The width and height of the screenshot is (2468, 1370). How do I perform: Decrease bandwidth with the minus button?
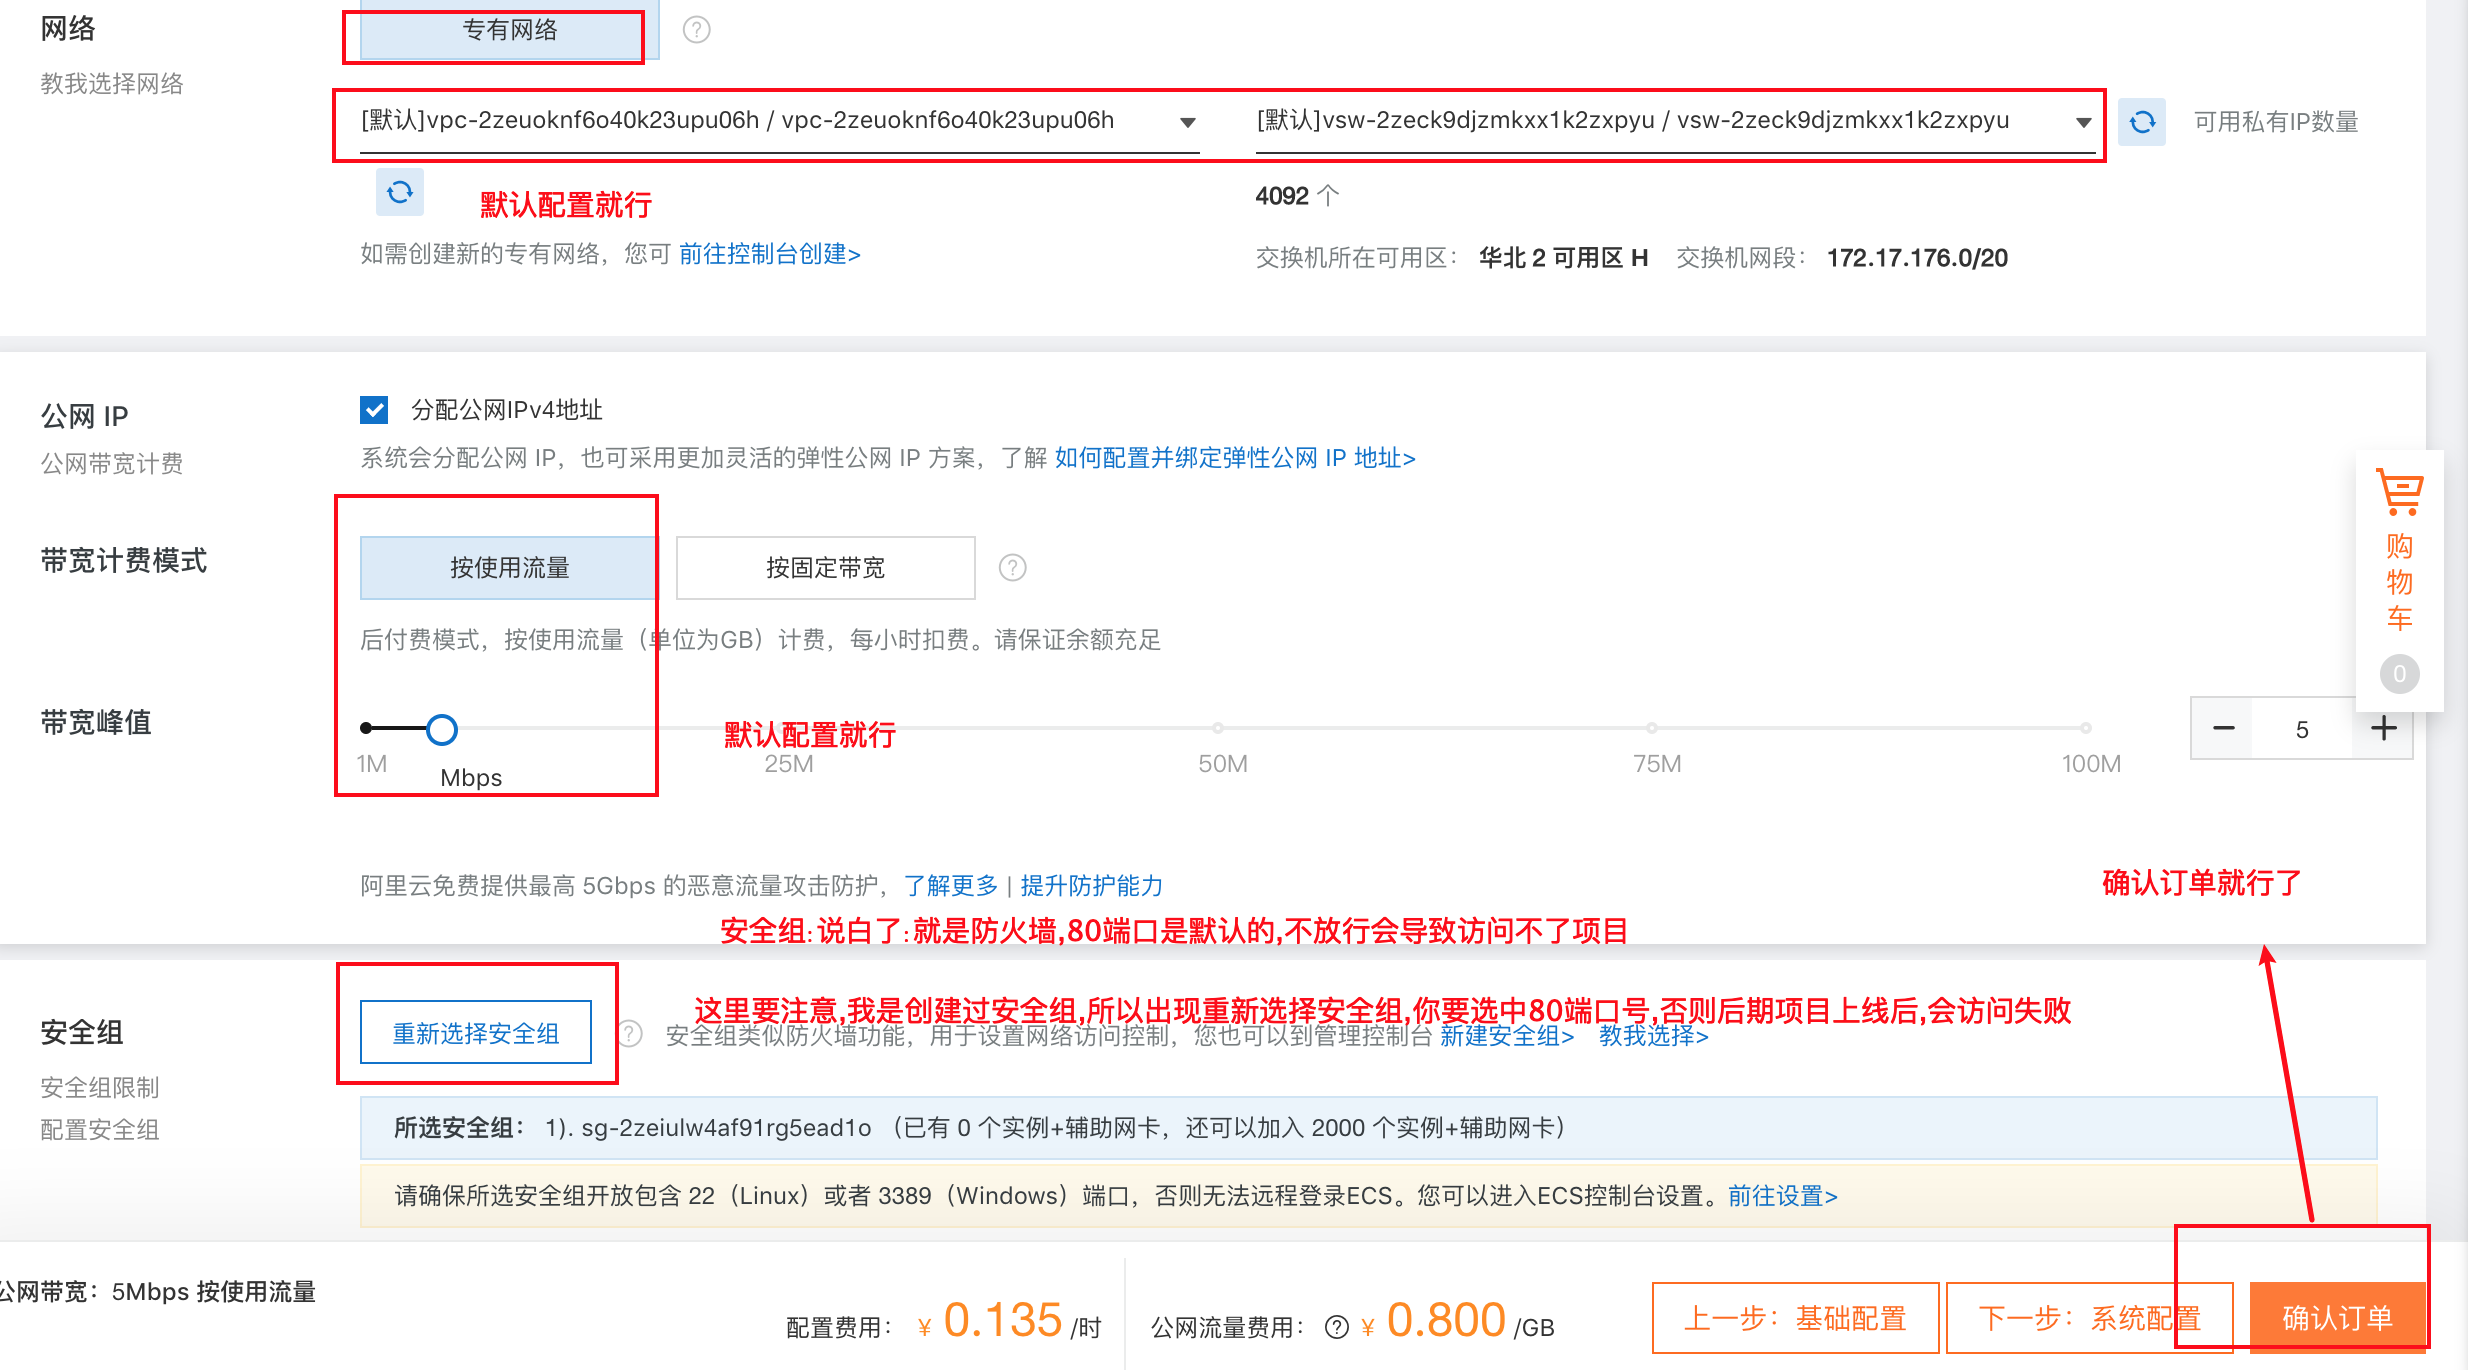click(2223, 729)
